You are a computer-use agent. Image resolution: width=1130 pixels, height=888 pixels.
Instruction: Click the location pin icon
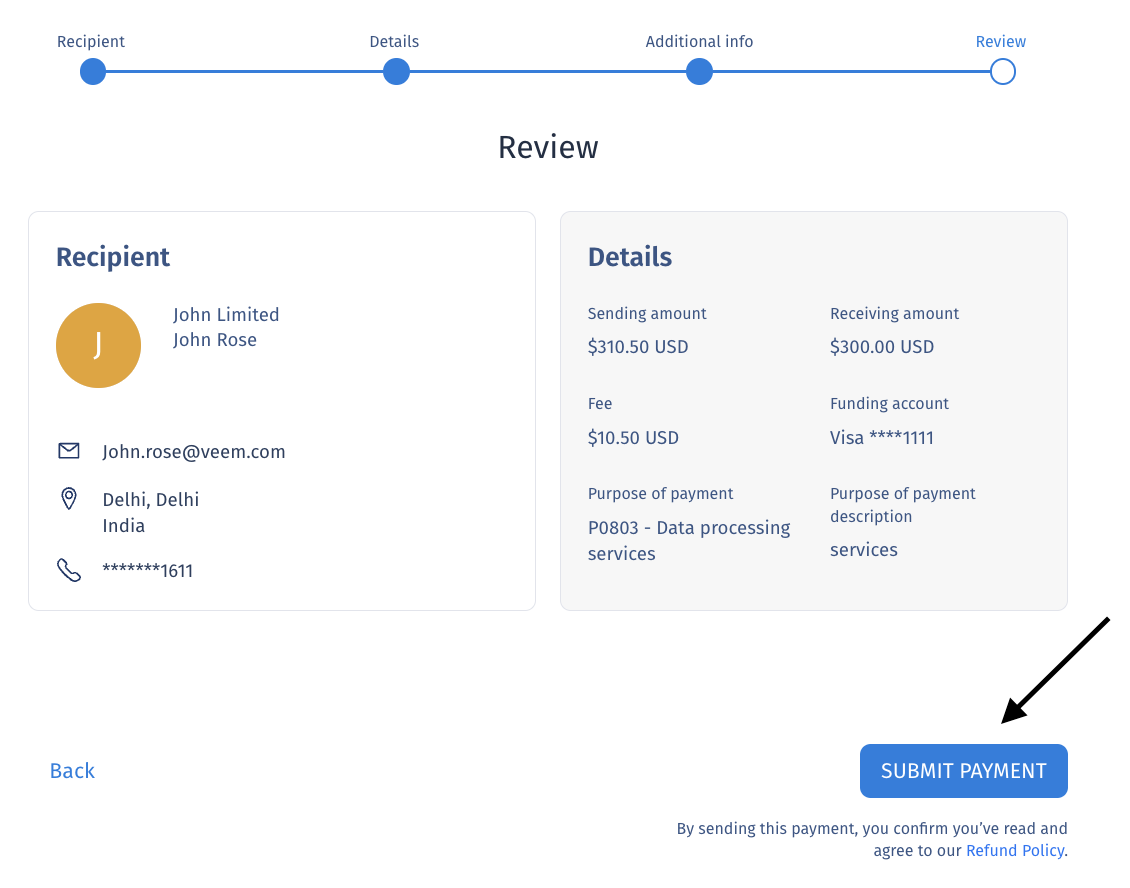point(69,498)
